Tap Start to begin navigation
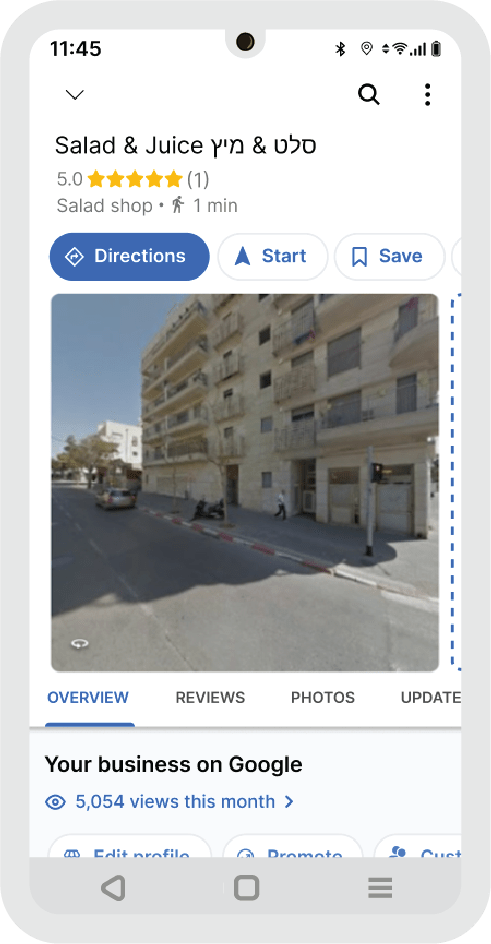The image size is (491, 944). pos(273,256)
